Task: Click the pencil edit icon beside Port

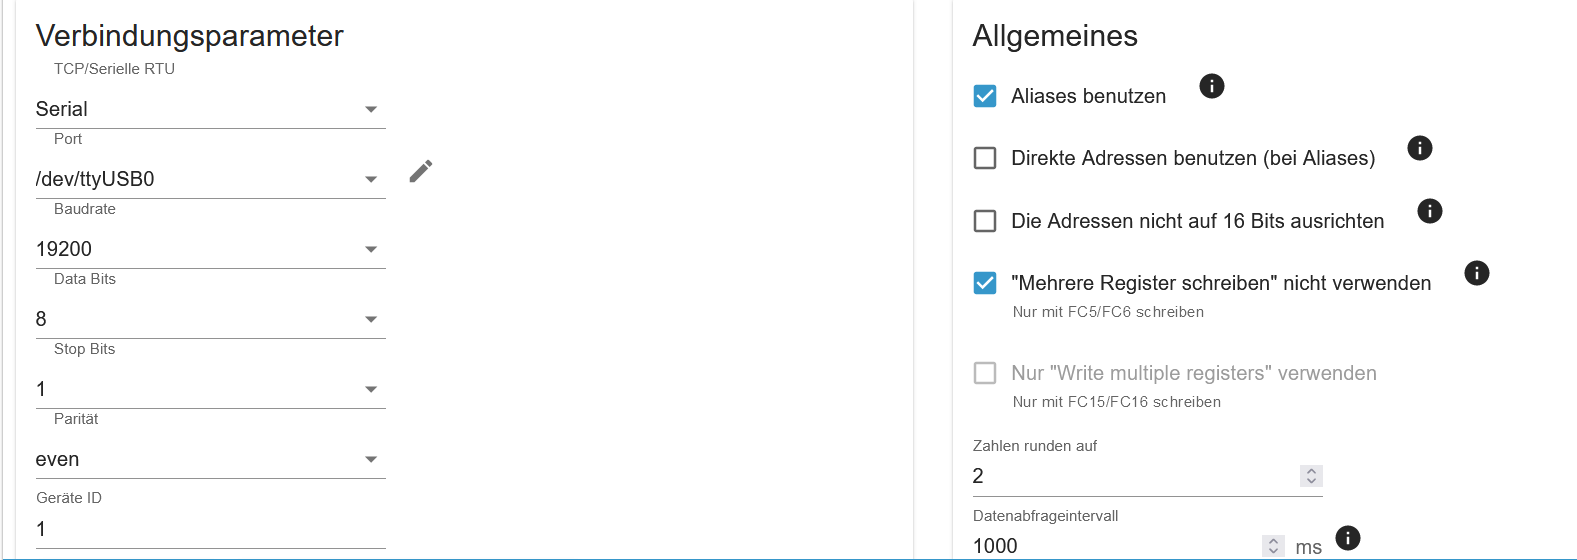Action: point(421,171)
